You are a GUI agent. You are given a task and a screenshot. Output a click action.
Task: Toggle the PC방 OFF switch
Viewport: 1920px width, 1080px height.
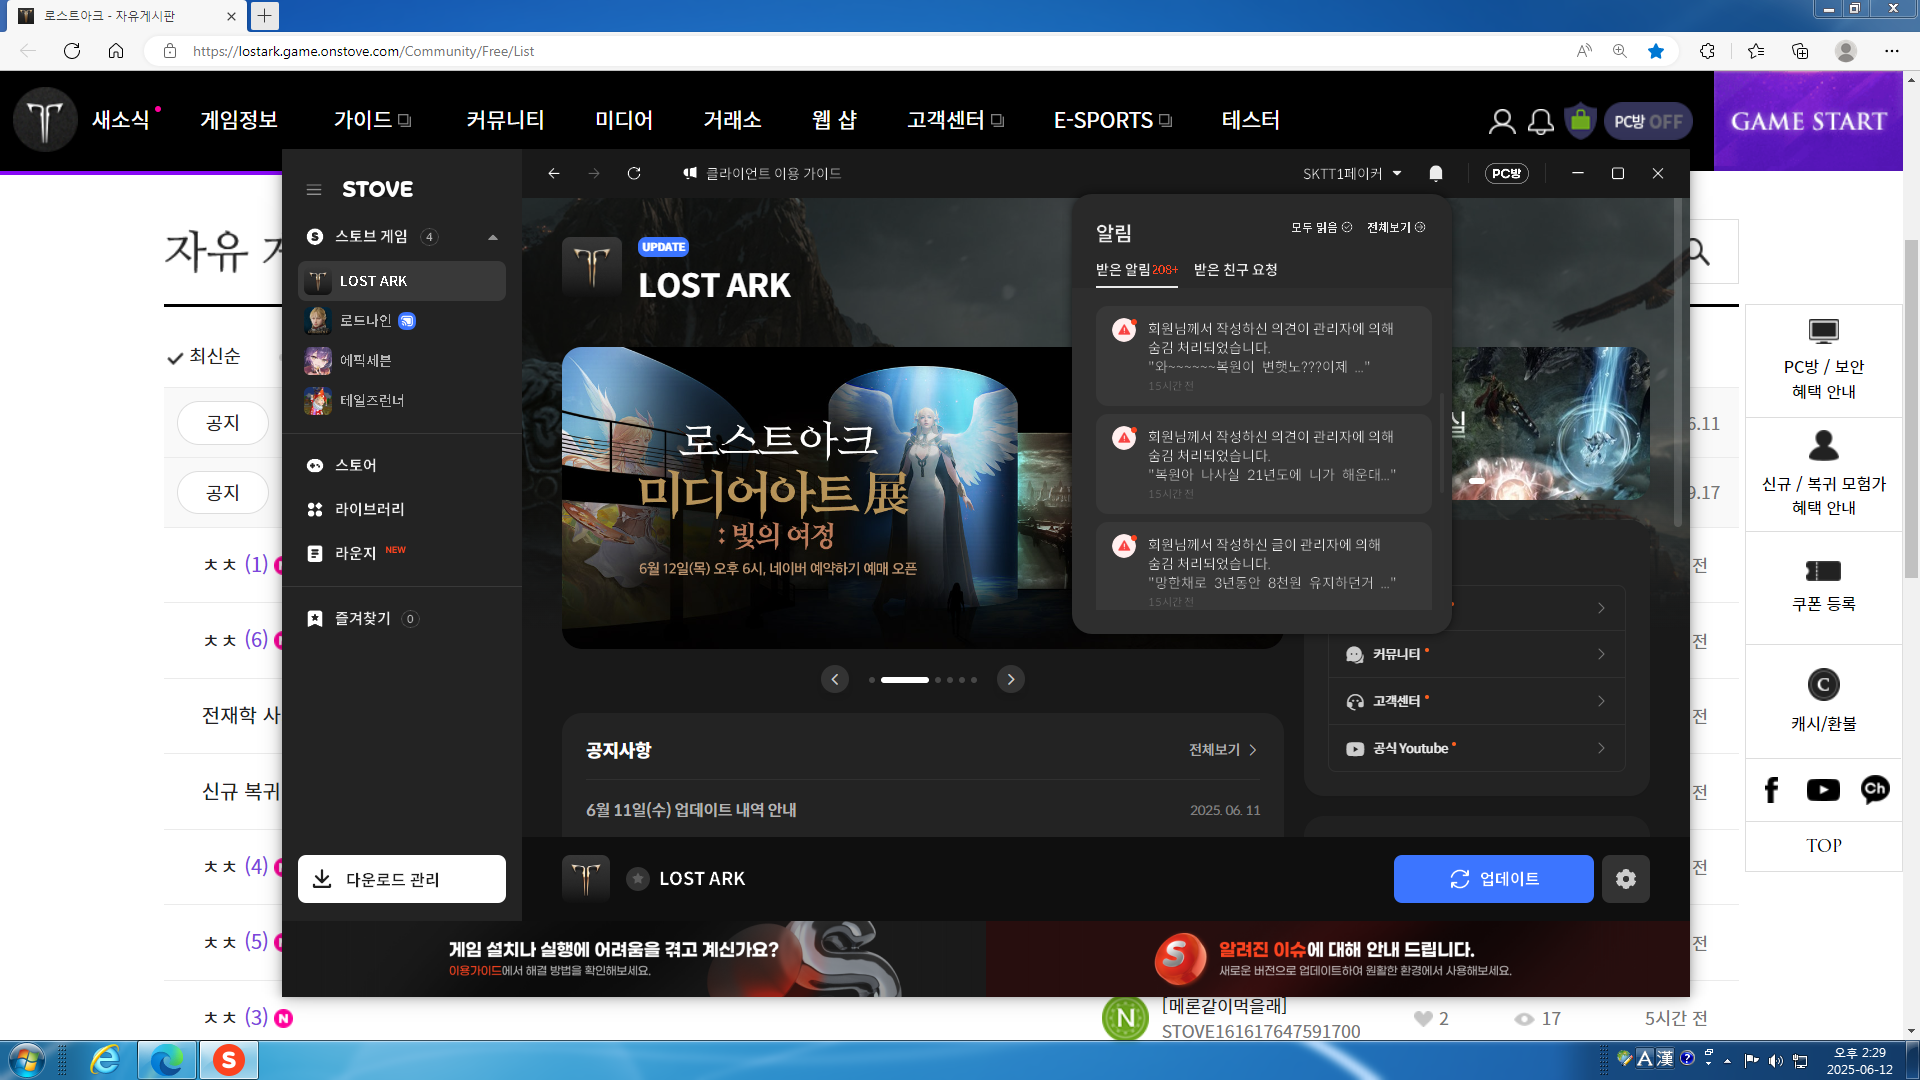[1648, 121]
